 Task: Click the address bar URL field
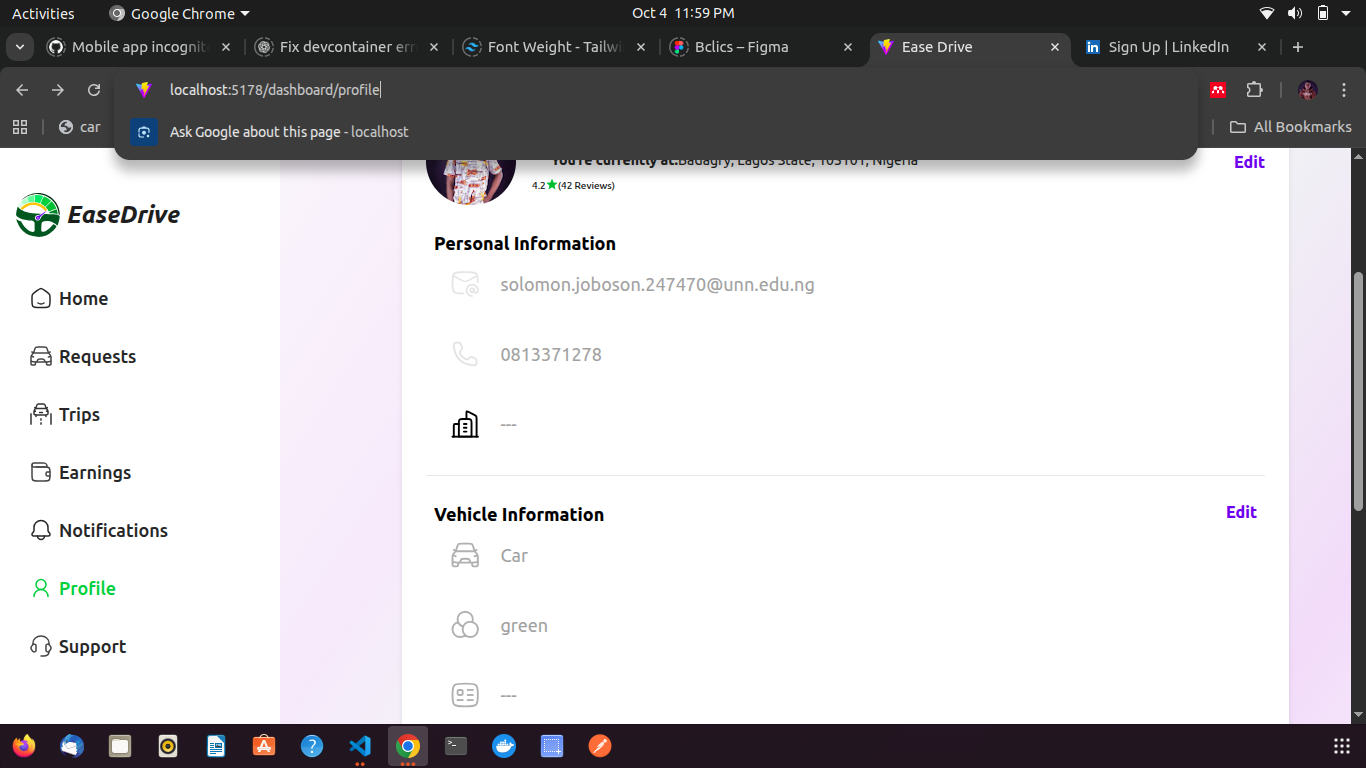(x=655, y=90)
